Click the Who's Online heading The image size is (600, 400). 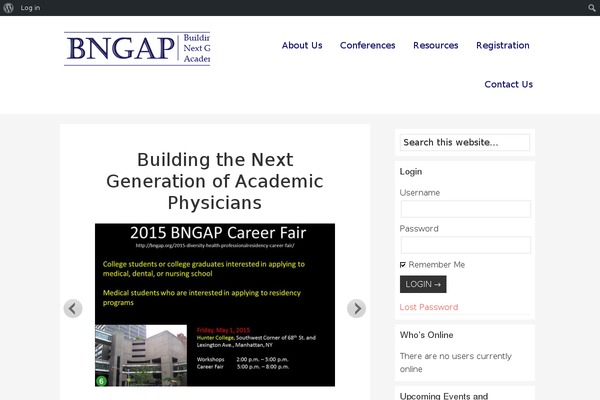[x=426, y=335]
